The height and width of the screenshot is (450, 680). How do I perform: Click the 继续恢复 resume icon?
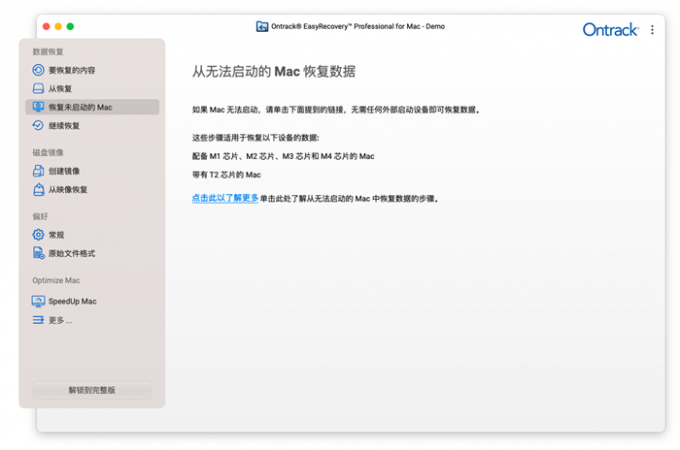click(x=38, y=125)
